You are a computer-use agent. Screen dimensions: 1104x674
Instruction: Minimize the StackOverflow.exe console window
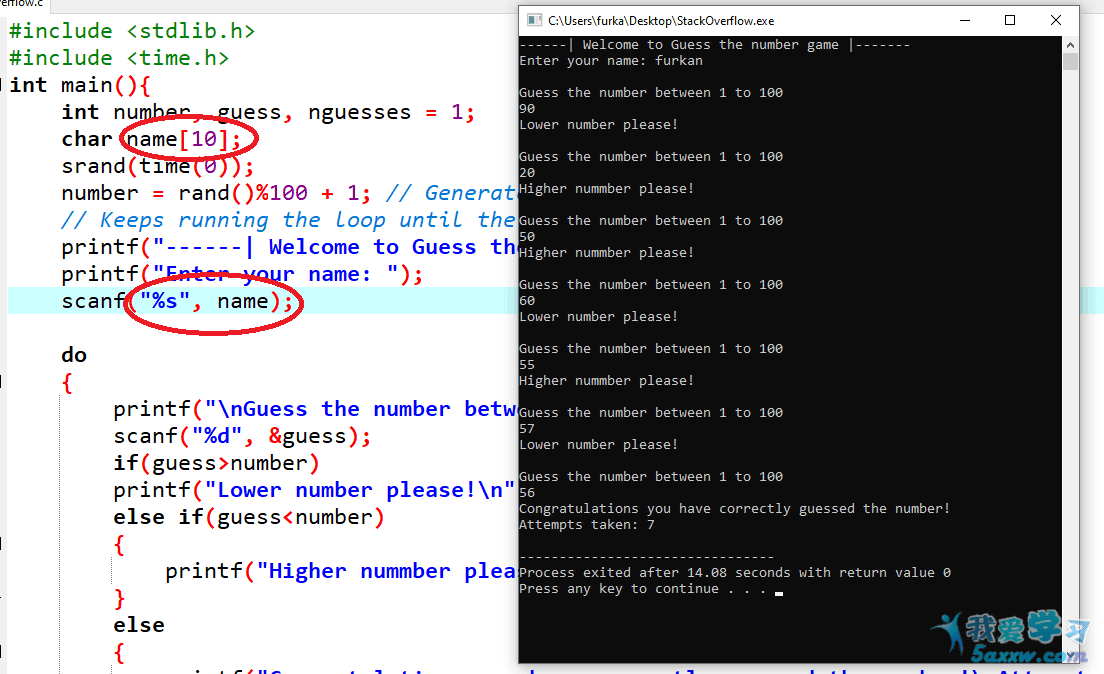(x=965, y=20)
